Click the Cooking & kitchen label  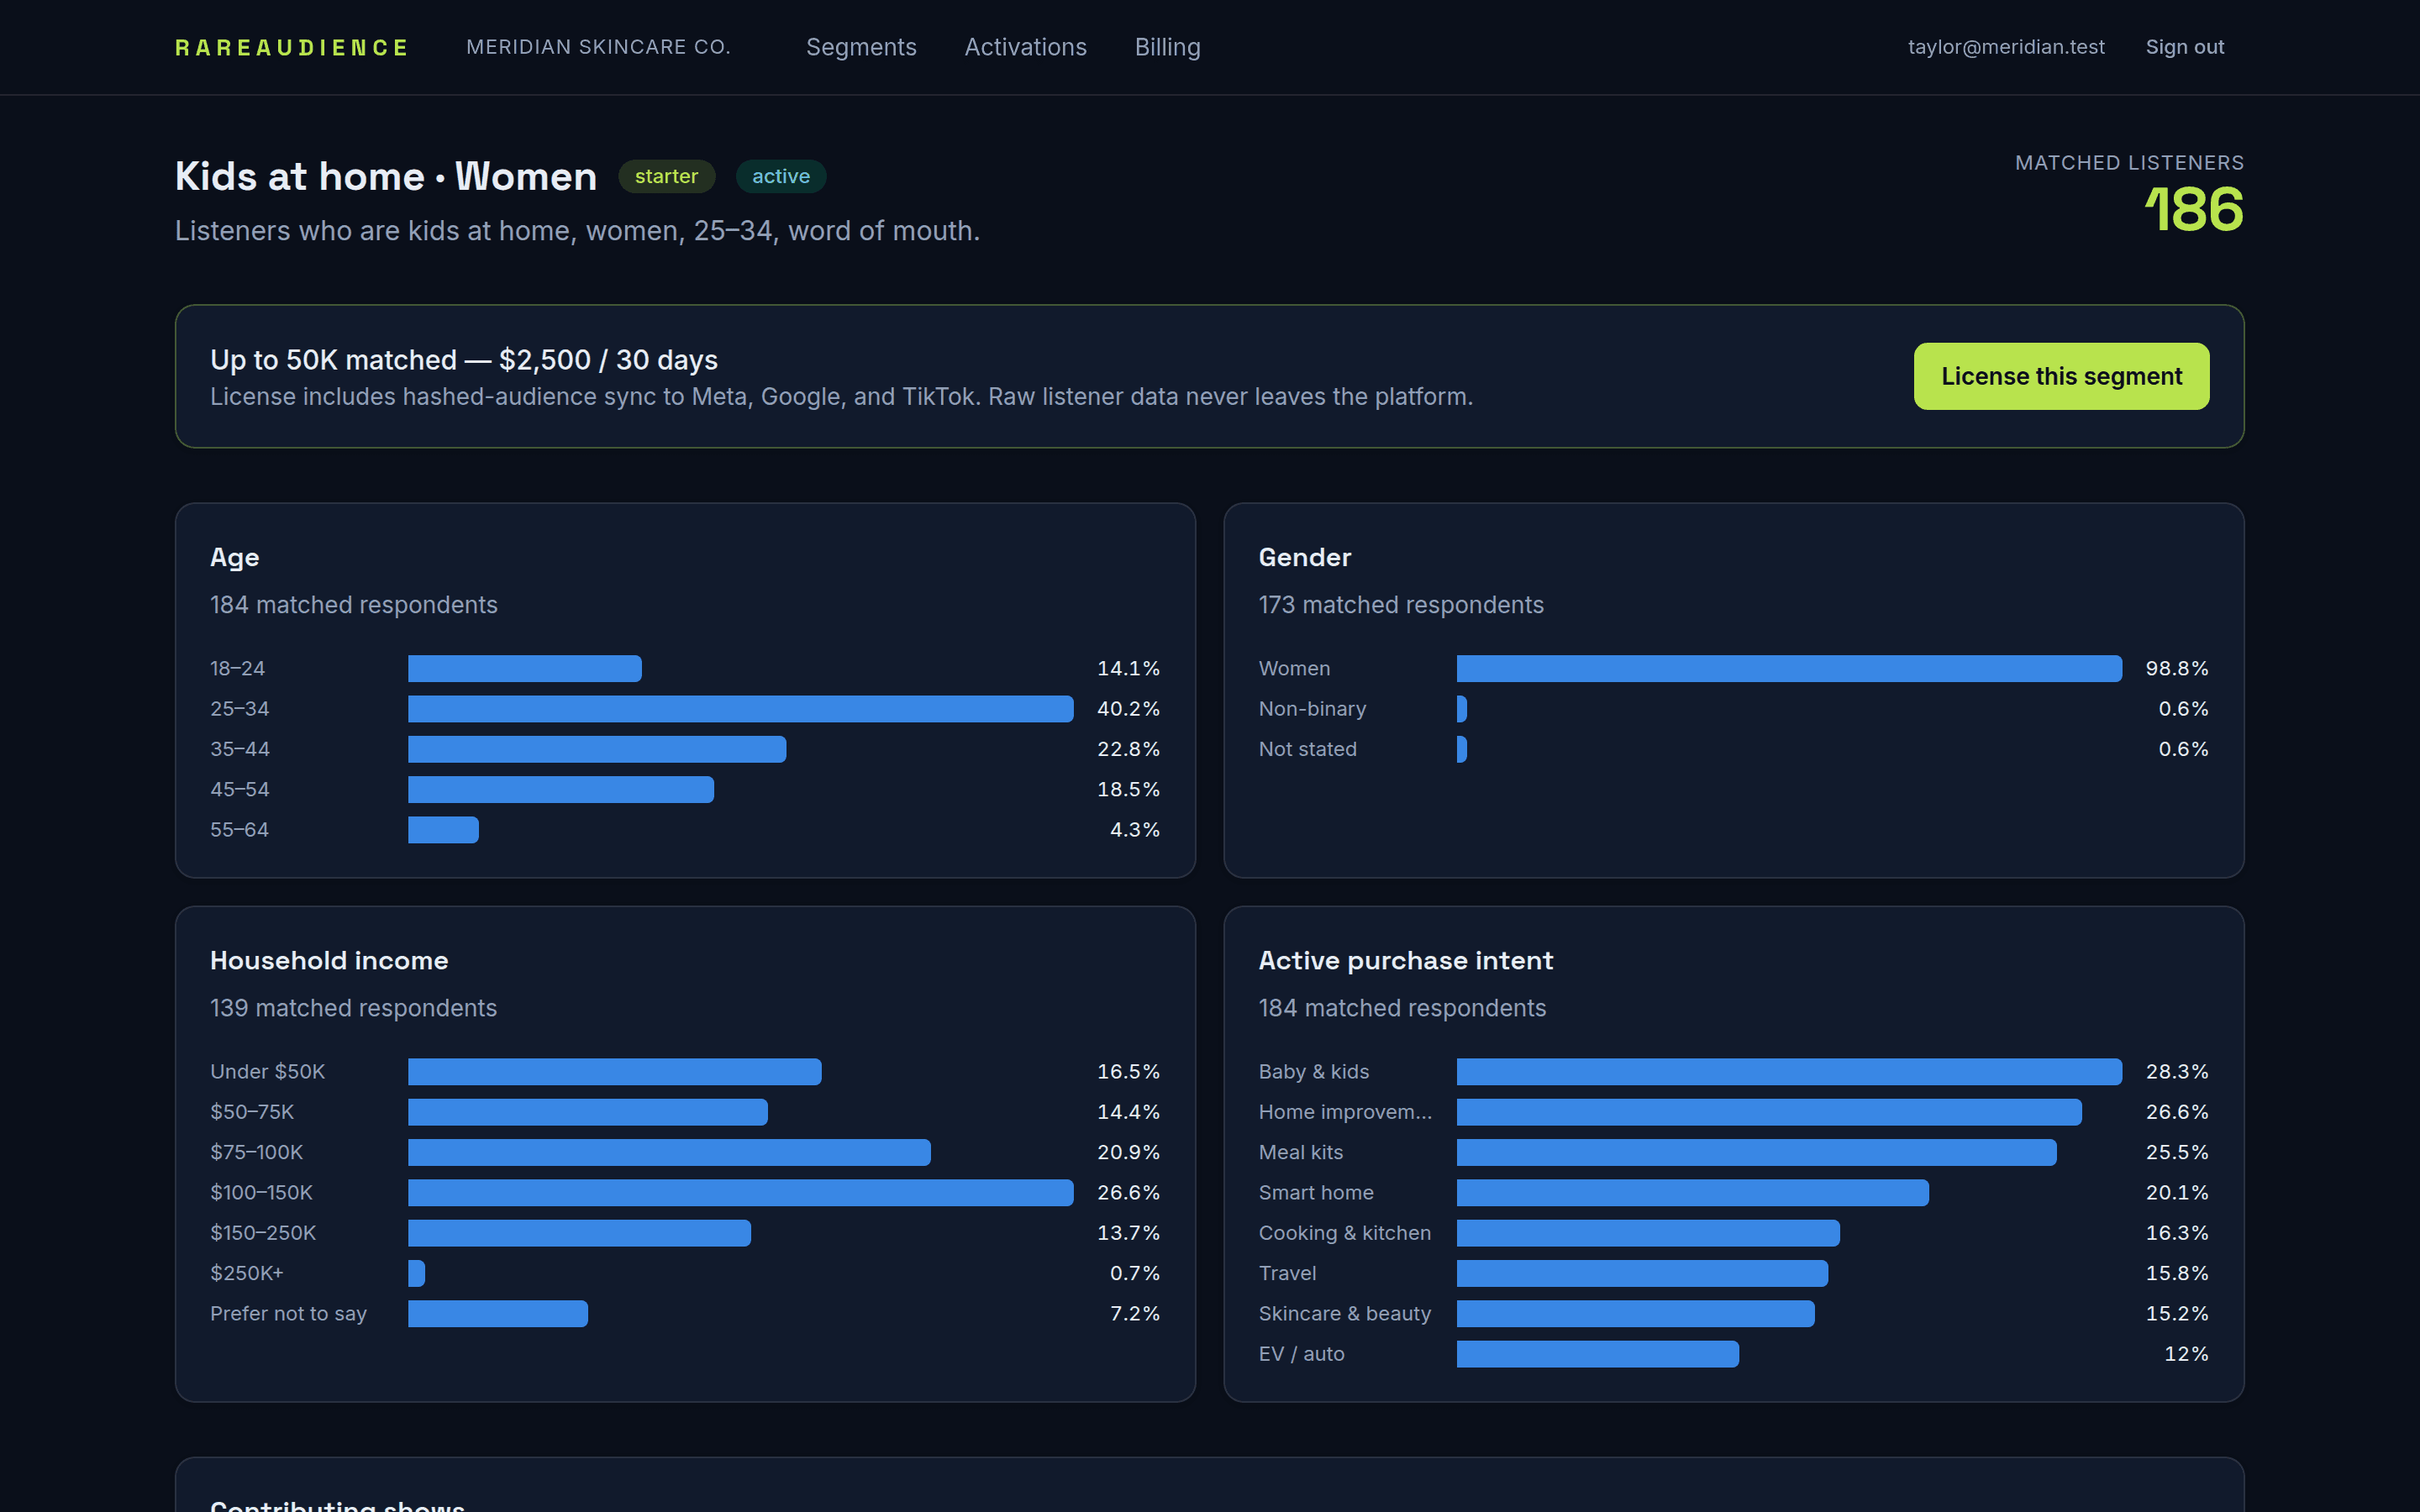1344,1233
